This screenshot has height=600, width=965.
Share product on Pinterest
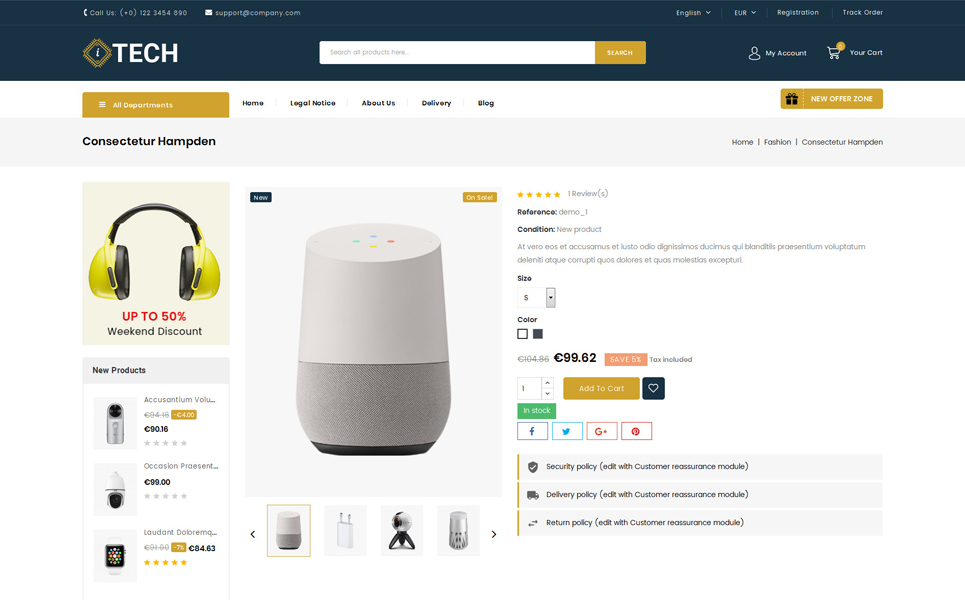(x=636, y=431)
